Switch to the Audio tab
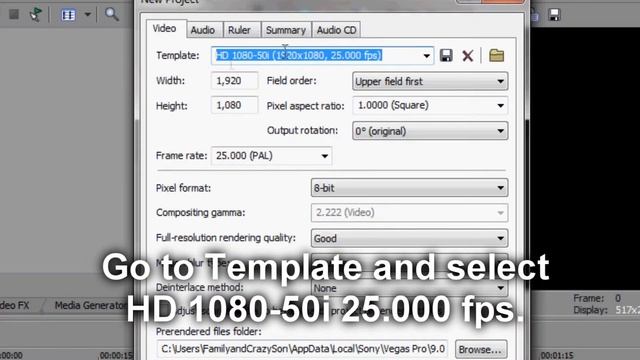 203,30
